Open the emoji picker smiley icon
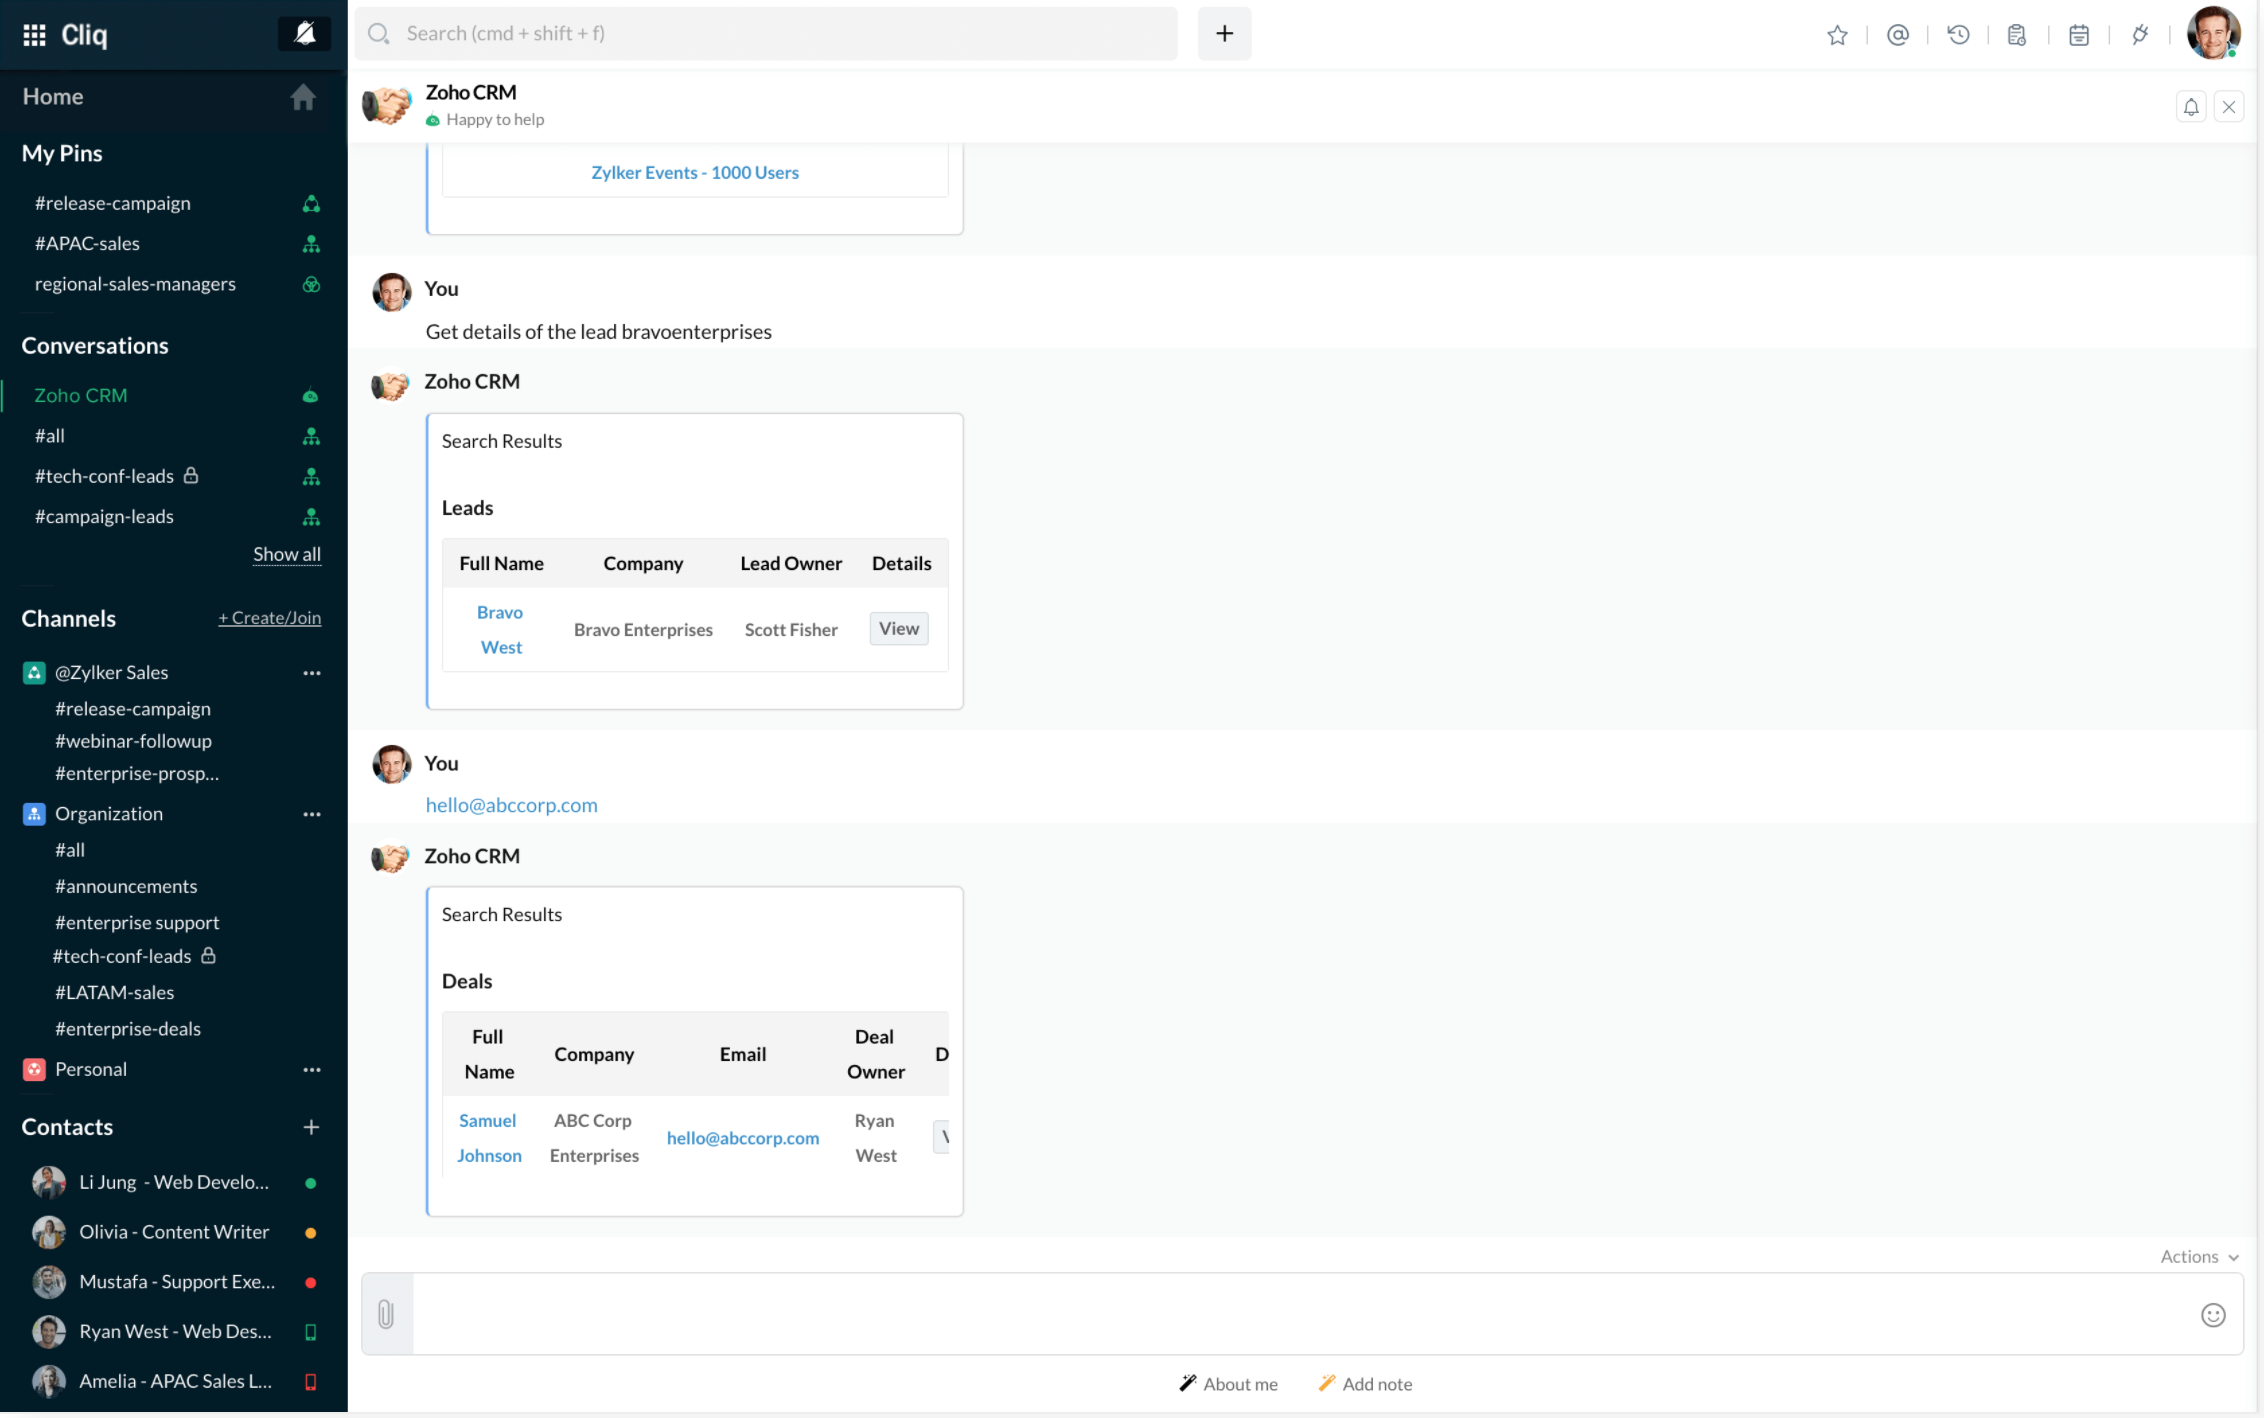Viewport: 2264px width, 1418px height. pos(2212,1314)
